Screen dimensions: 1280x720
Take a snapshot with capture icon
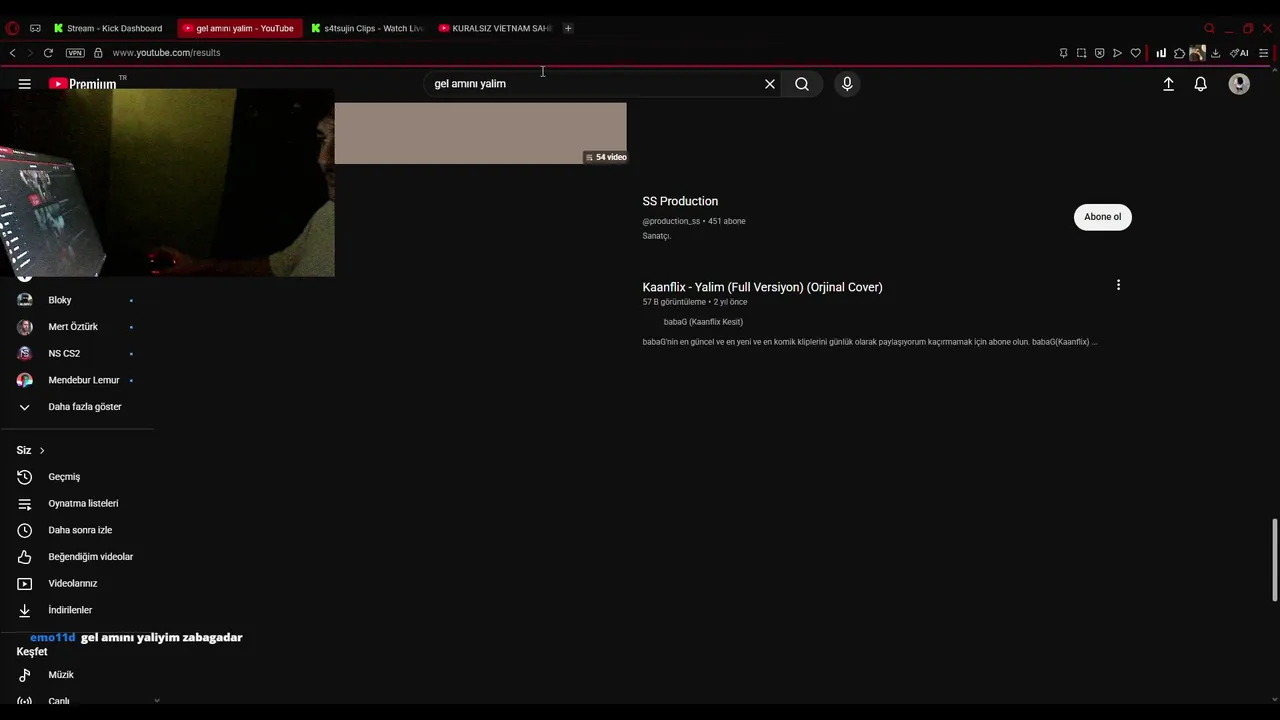click(1081, 53)
